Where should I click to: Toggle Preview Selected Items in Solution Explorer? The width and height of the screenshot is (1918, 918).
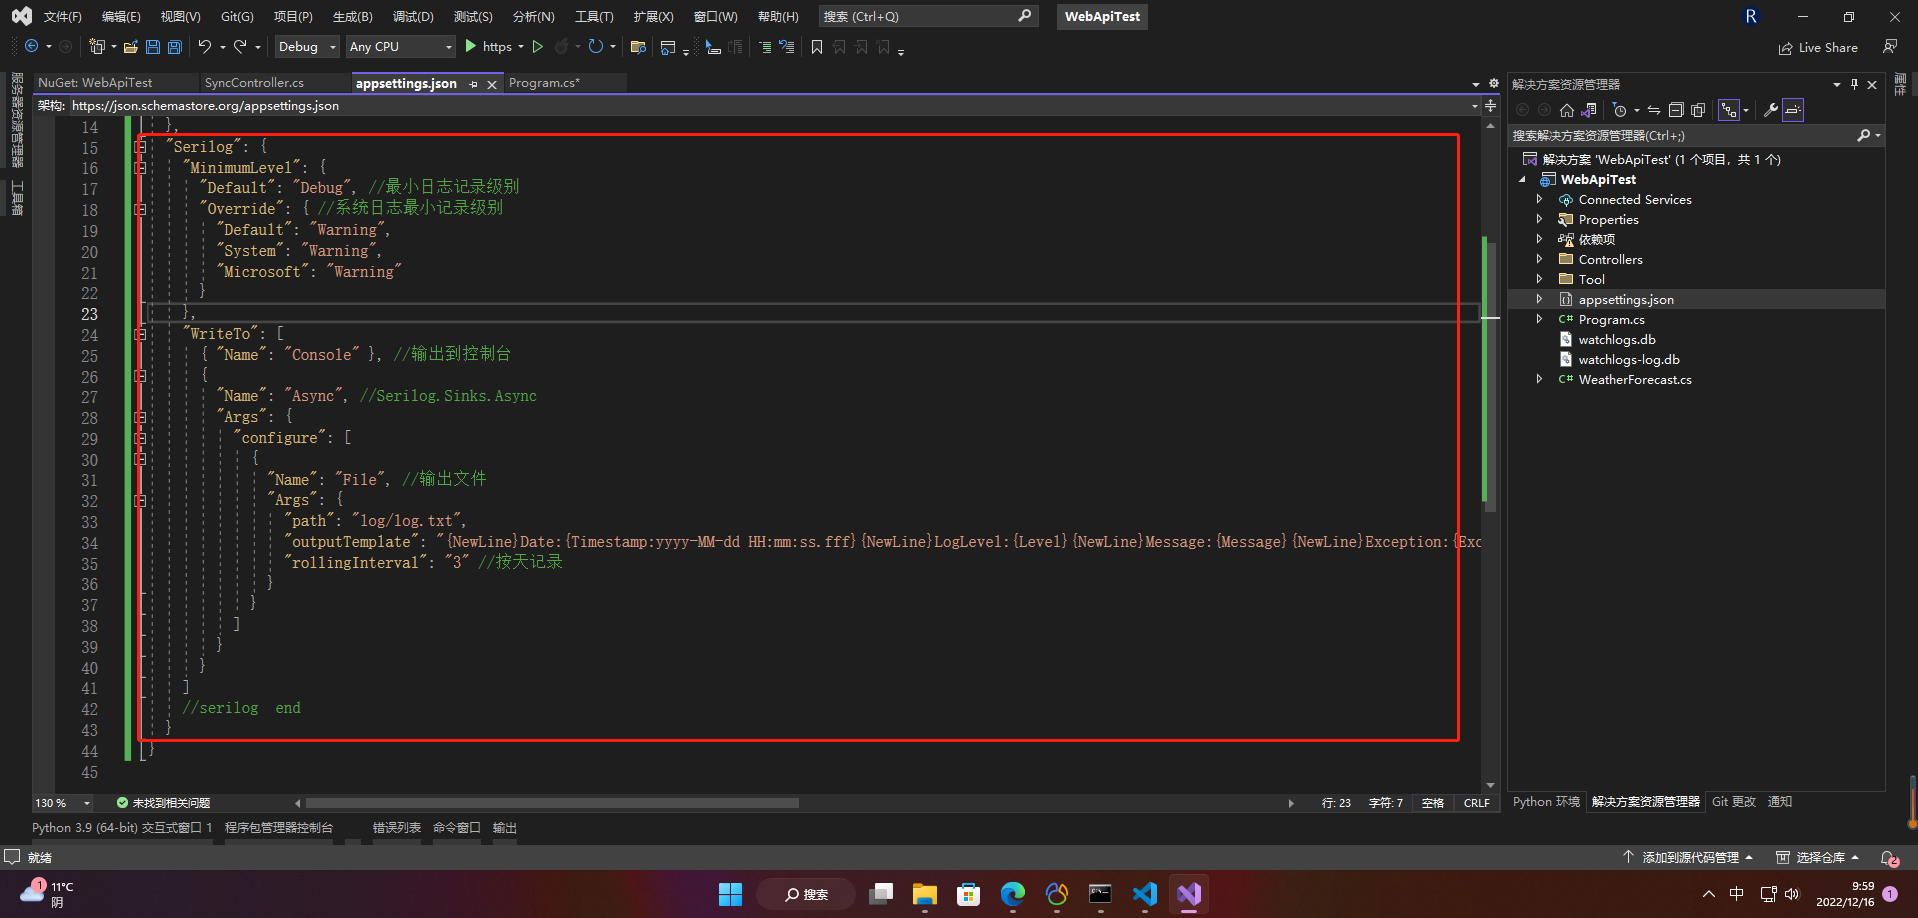pos(1794,110)
